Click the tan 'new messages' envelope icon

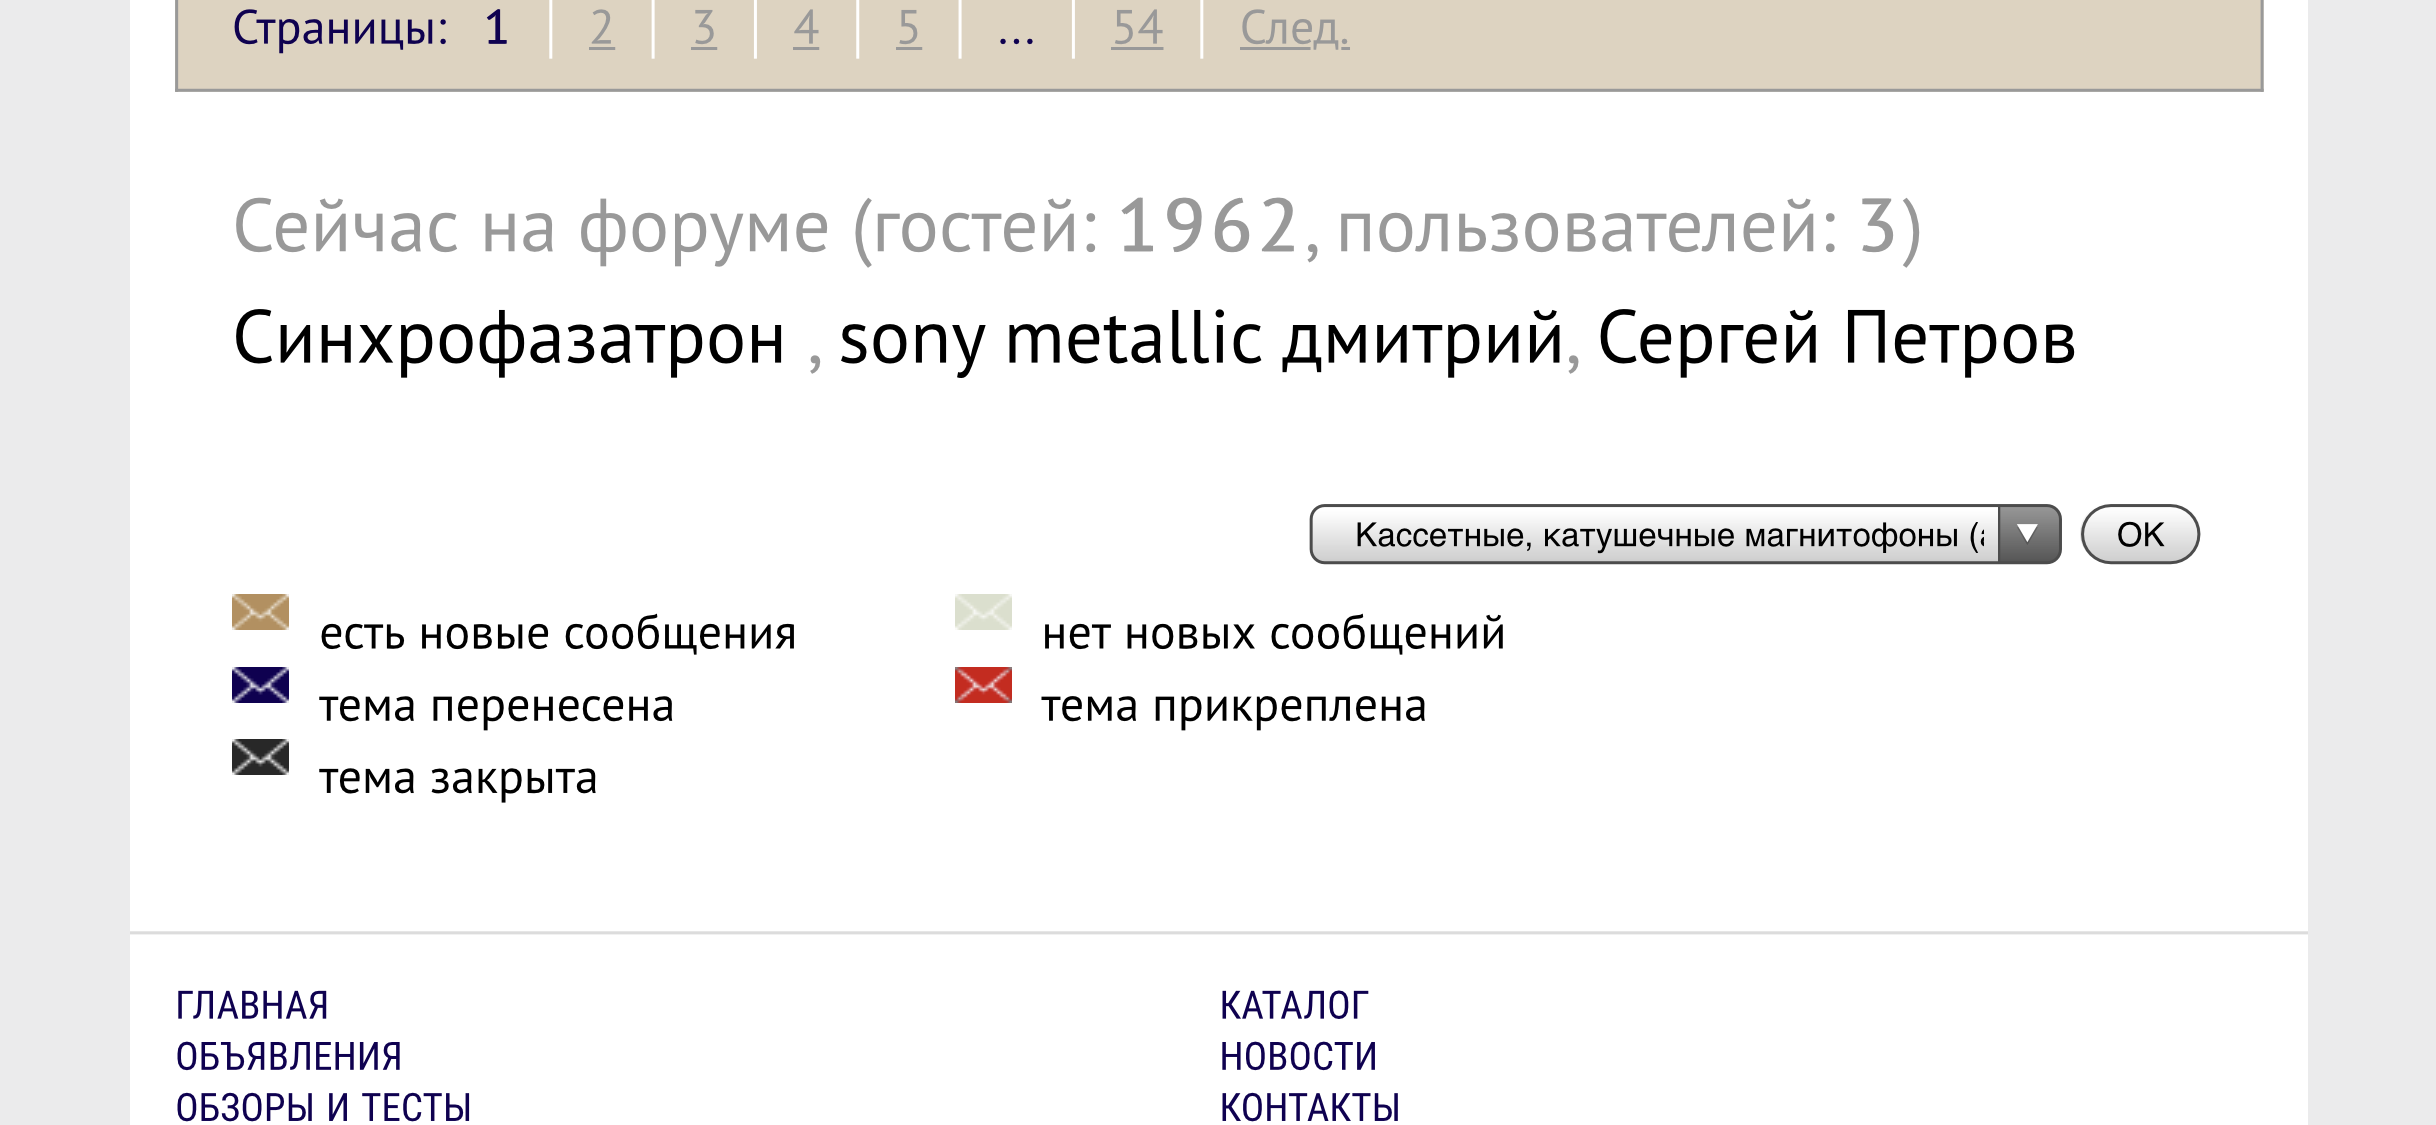pos(260,612)
